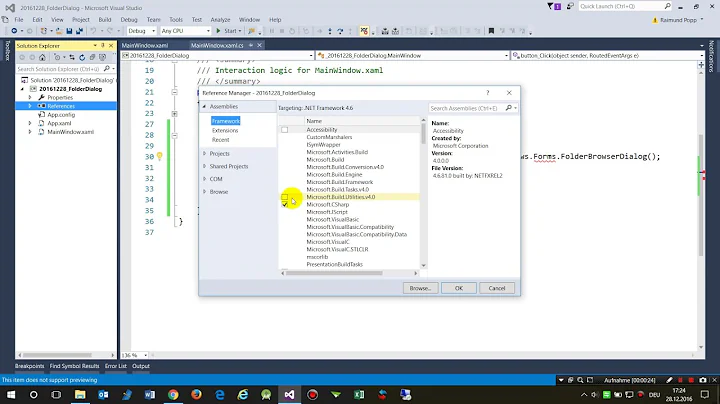Click Solution Explorer Home icon
The width and height of the screenshot is (720, 404).
pyautogui.click(x=42, y=57)
